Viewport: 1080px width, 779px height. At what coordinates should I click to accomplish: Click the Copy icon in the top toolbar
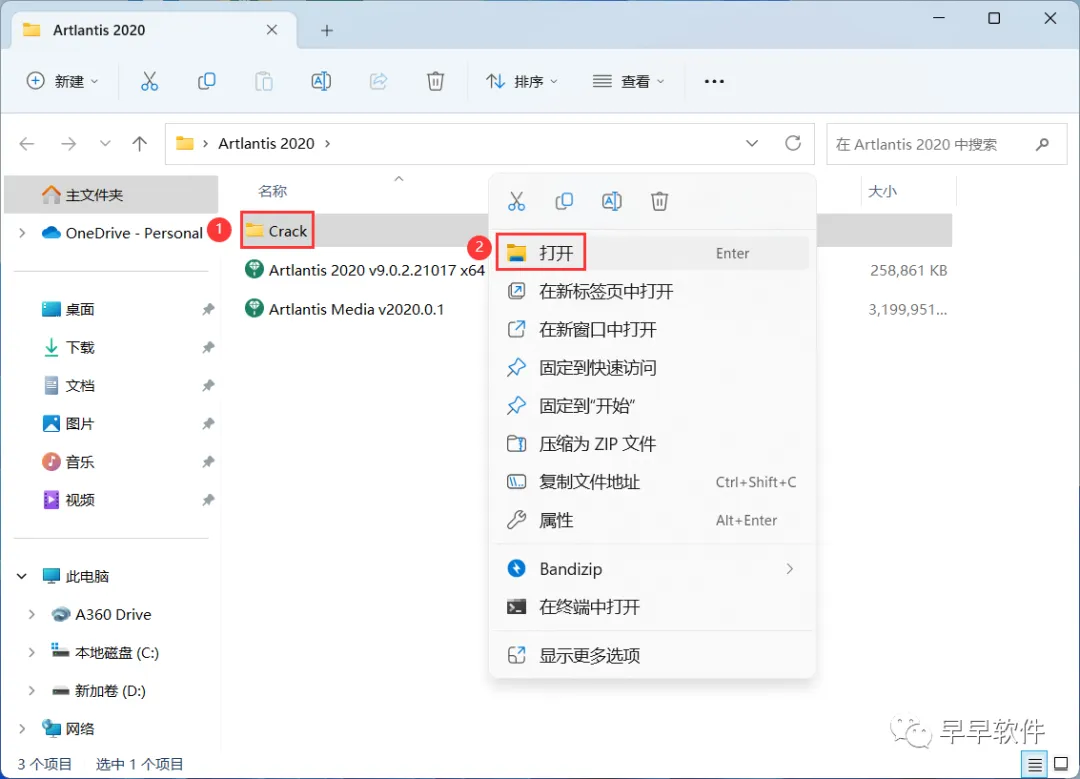tap(207, 81)
